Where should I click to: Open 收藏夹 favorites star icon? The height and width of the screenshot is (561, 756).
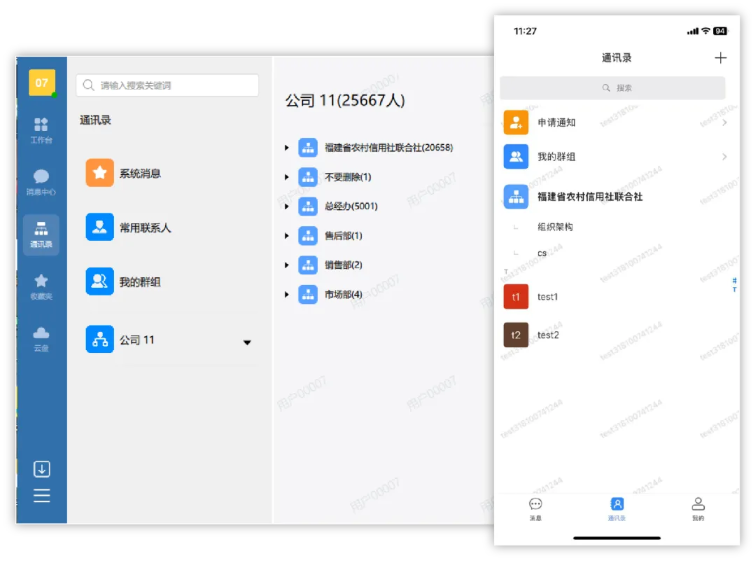(41, 286)
